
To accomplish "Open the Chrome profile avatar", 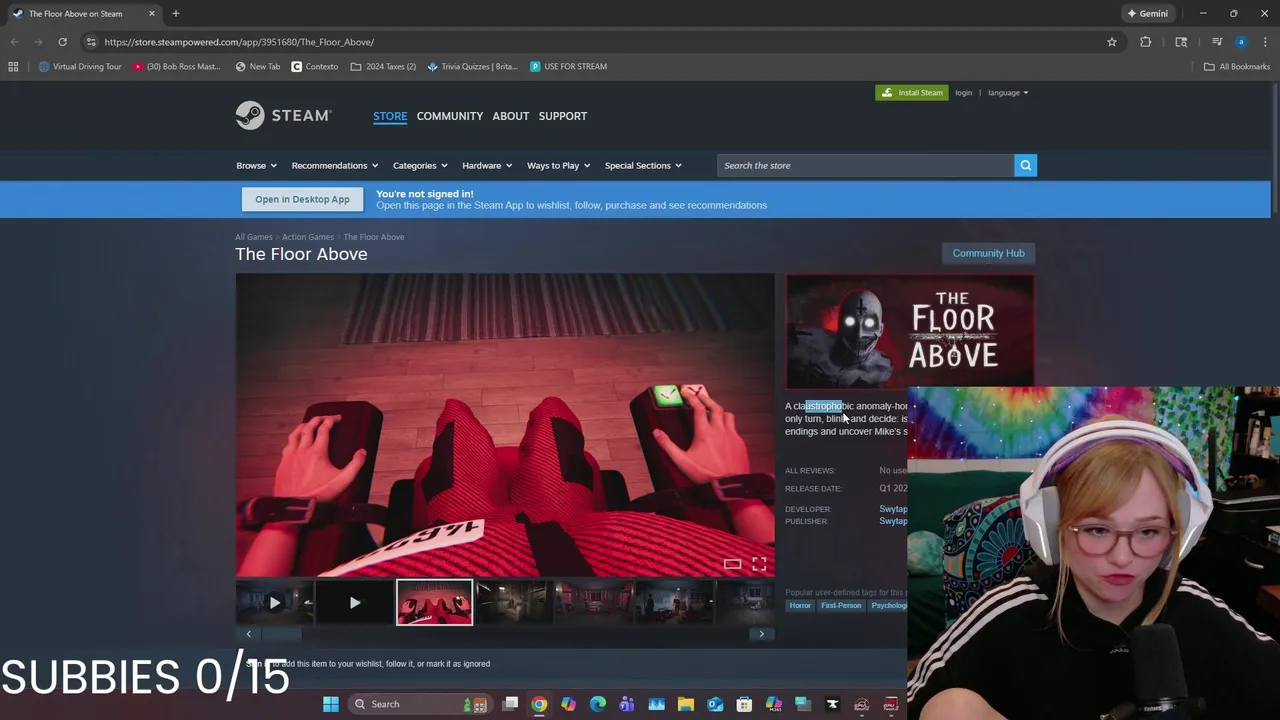I will point(1241,42).
